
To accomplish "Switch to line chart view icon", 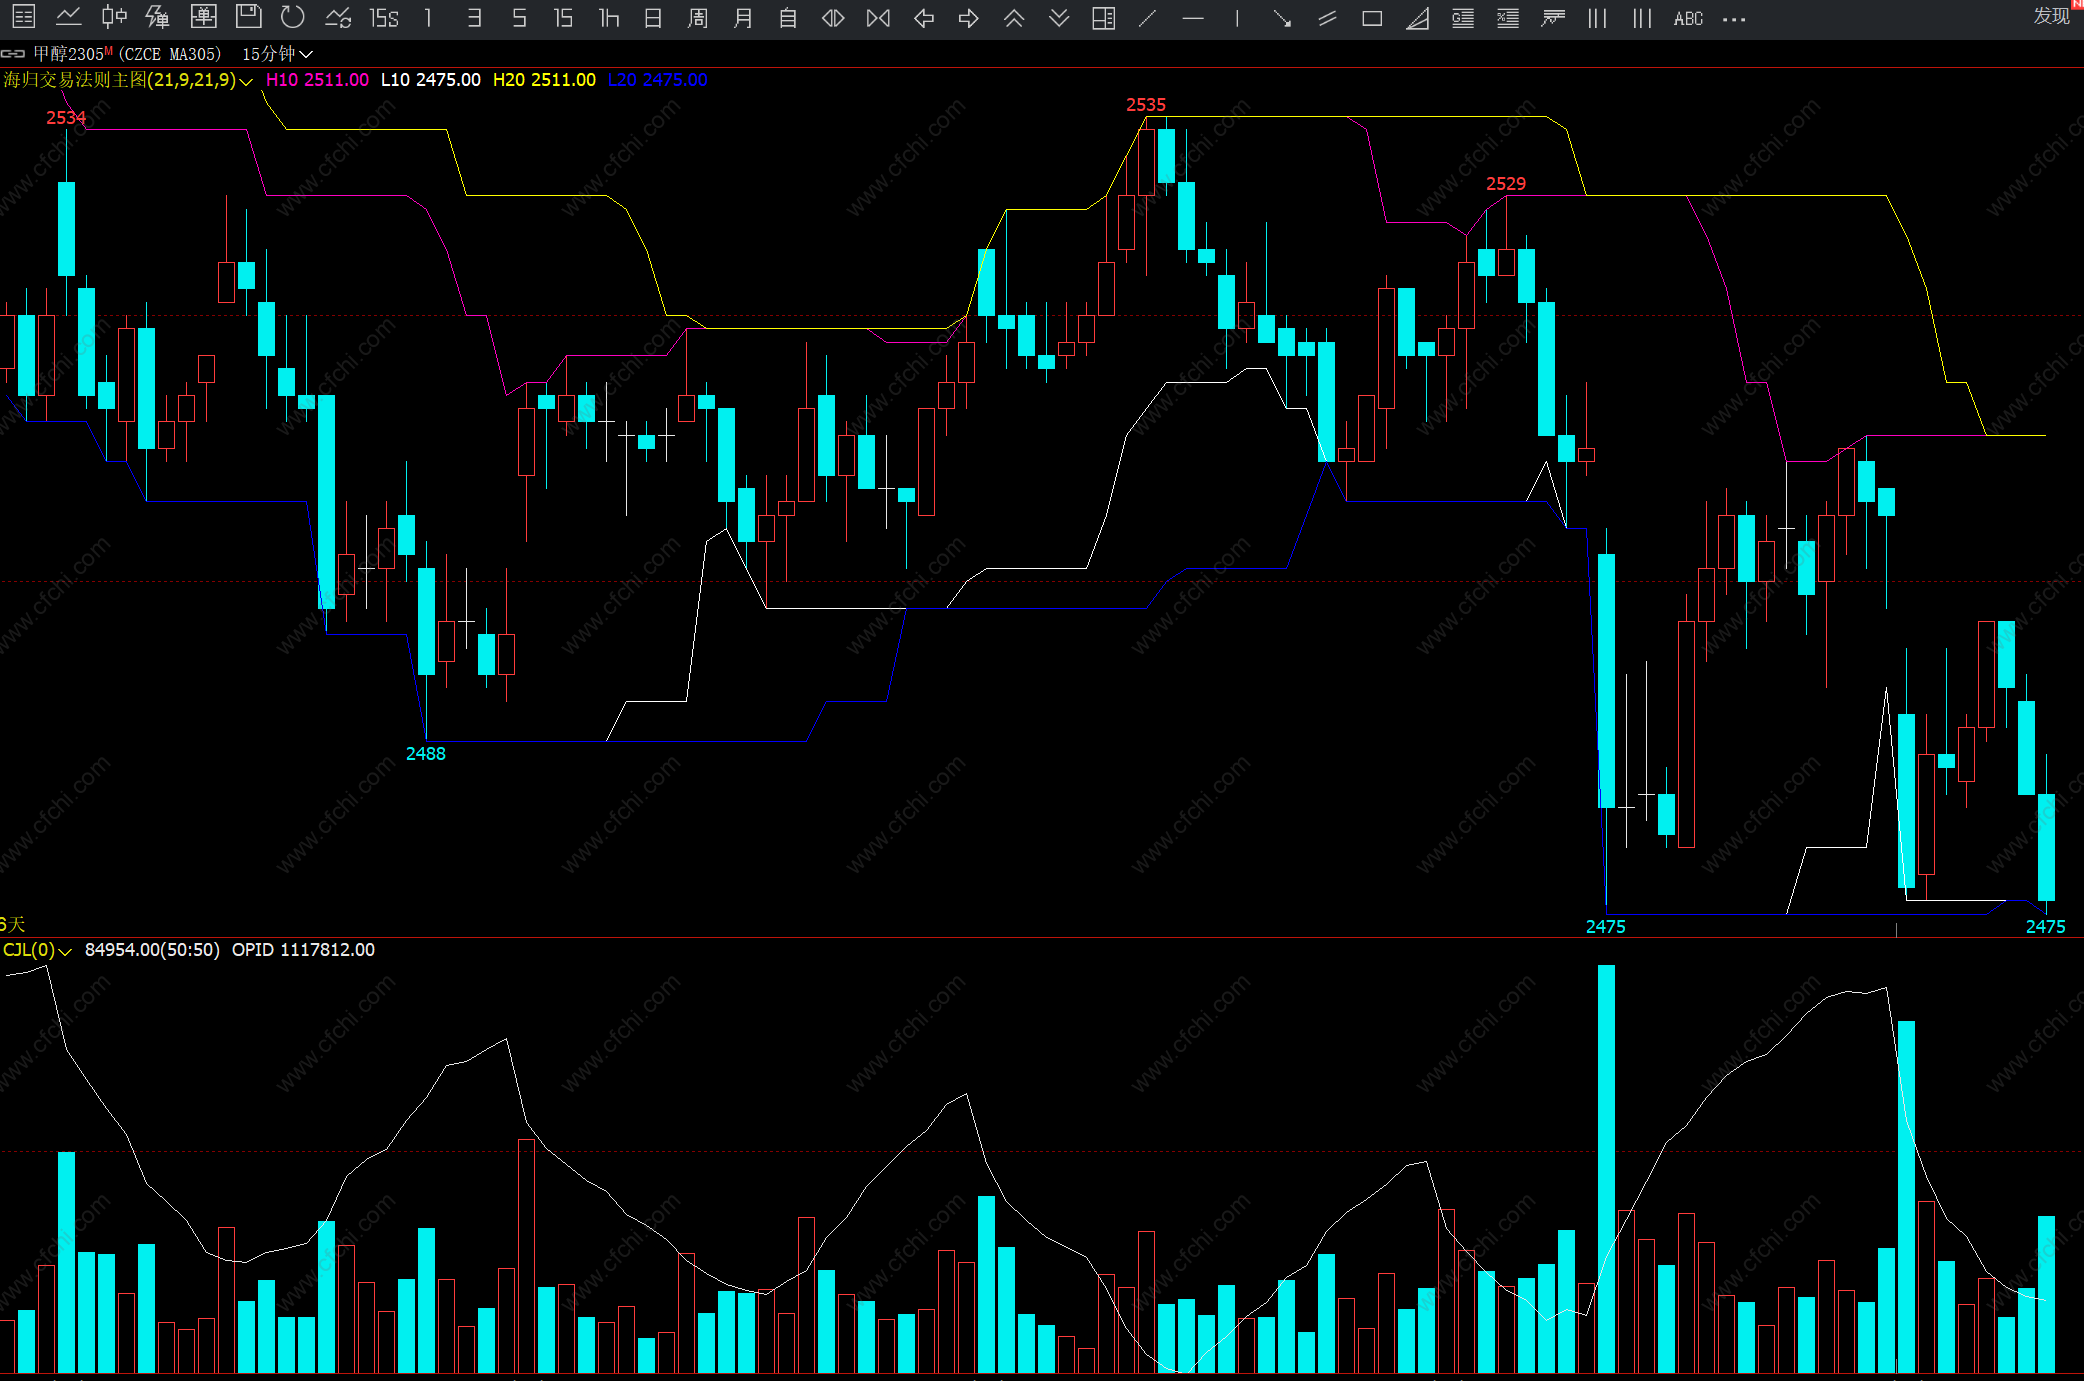I will 68,17.
